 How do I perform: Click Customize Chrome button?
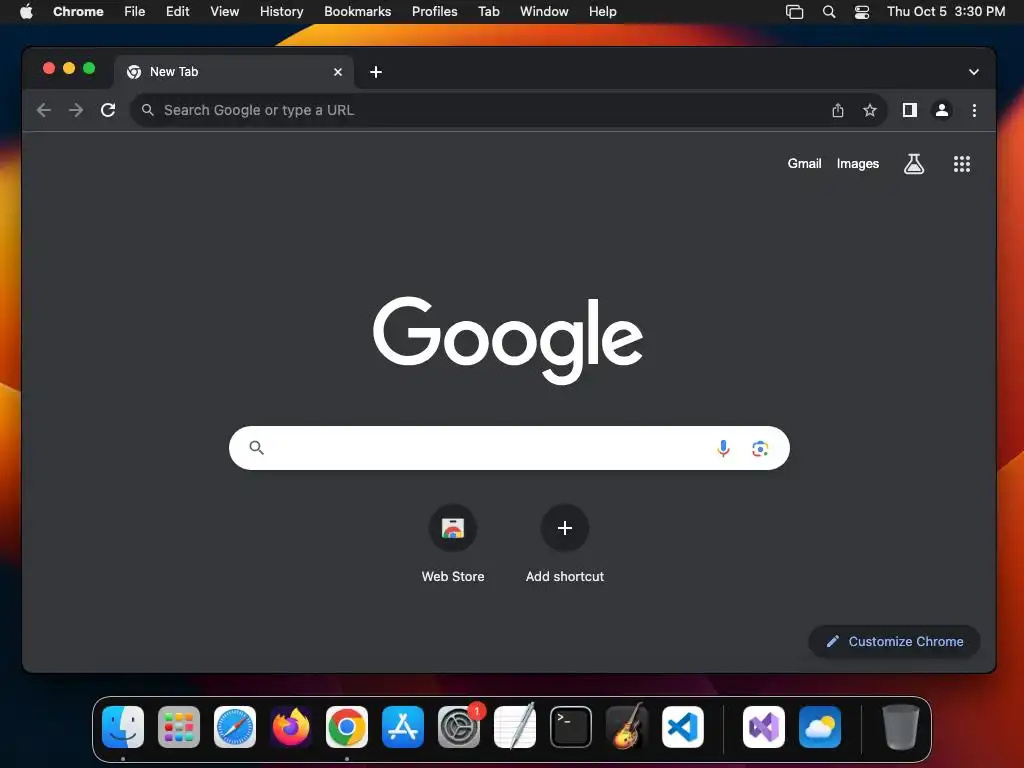click(894, 641)
